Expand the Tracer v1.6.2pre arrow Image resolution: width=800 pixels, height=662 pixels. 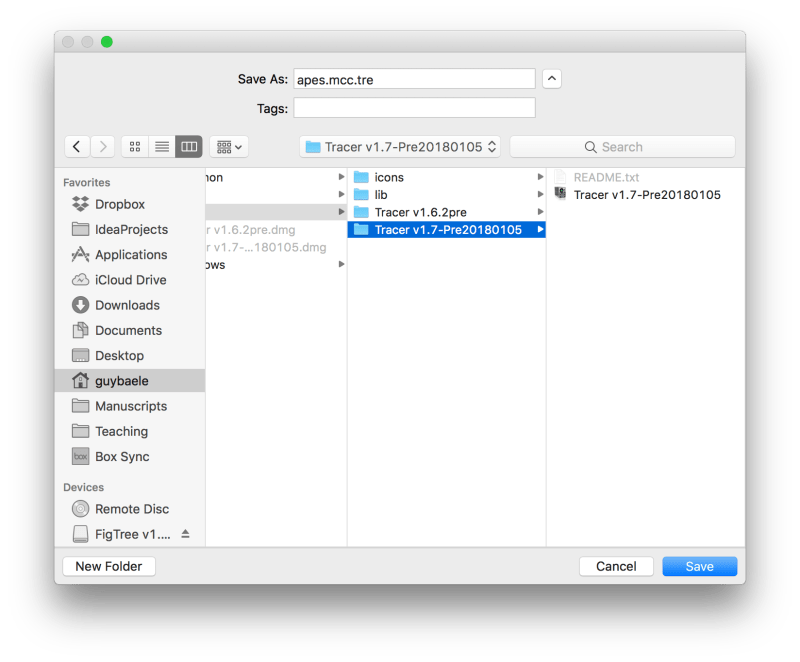pyautogui.click(x=540, y=212)
